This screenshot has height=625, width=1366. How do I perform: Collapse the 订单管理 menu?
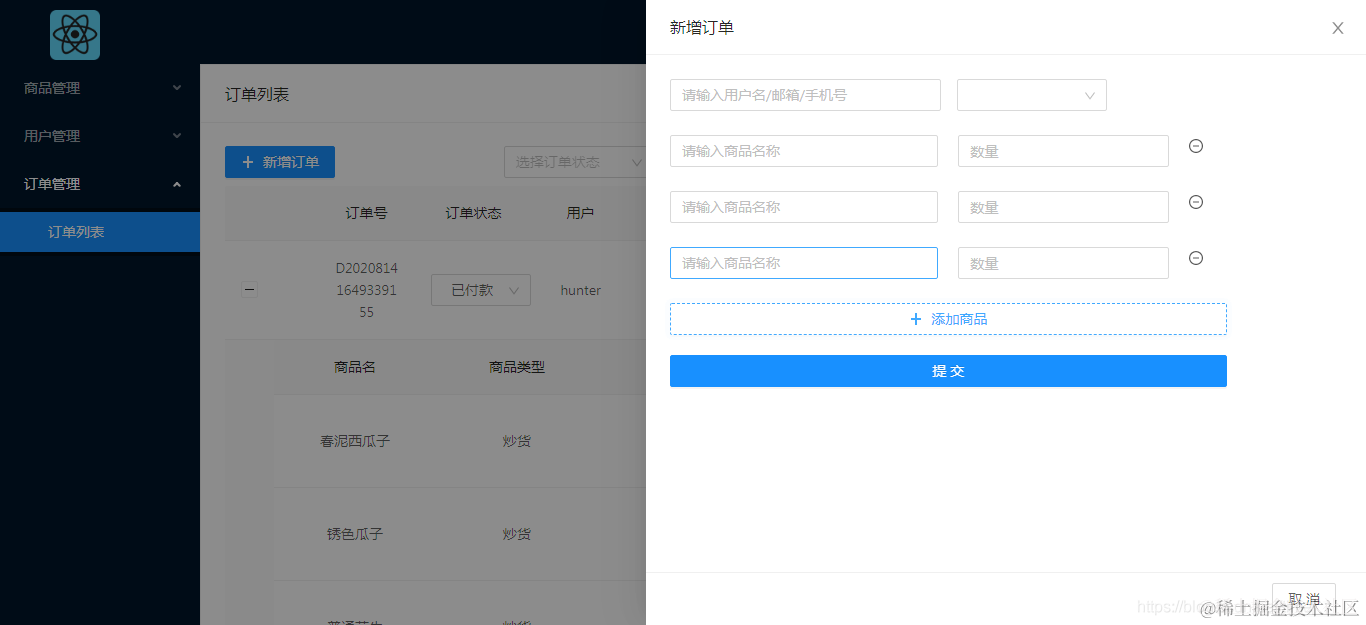[100, 184]
